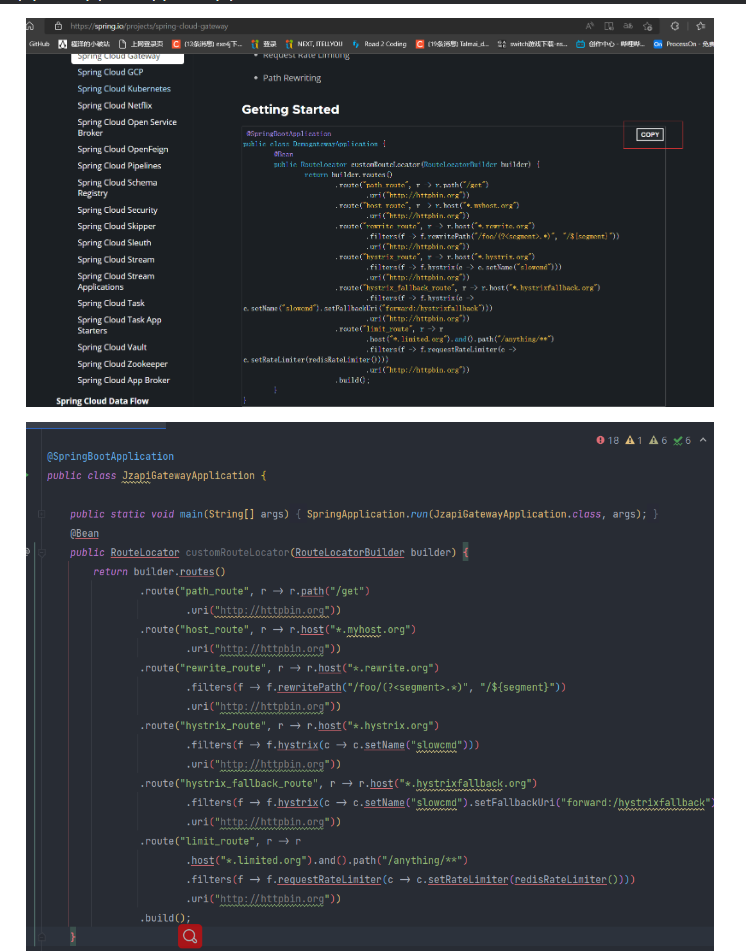Click the yellow warning indicator showing 1
The height and width of the screenshot is (951, 746).
coord(634,440)
